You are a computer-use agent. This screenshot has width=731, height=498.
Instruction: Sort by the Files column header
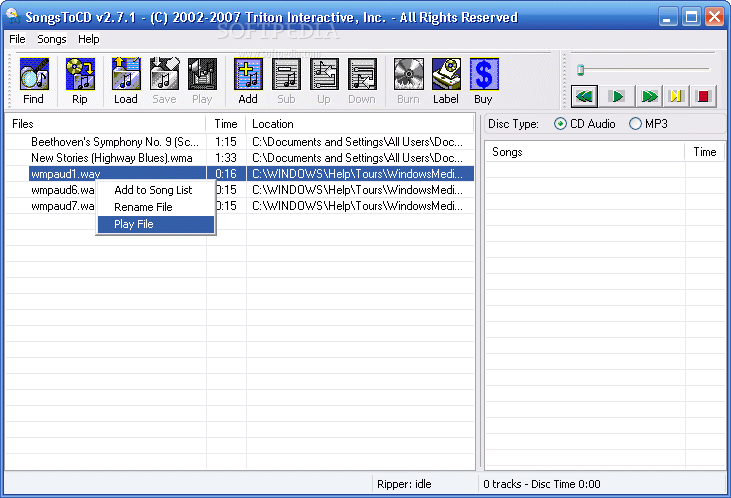[106, 124]
